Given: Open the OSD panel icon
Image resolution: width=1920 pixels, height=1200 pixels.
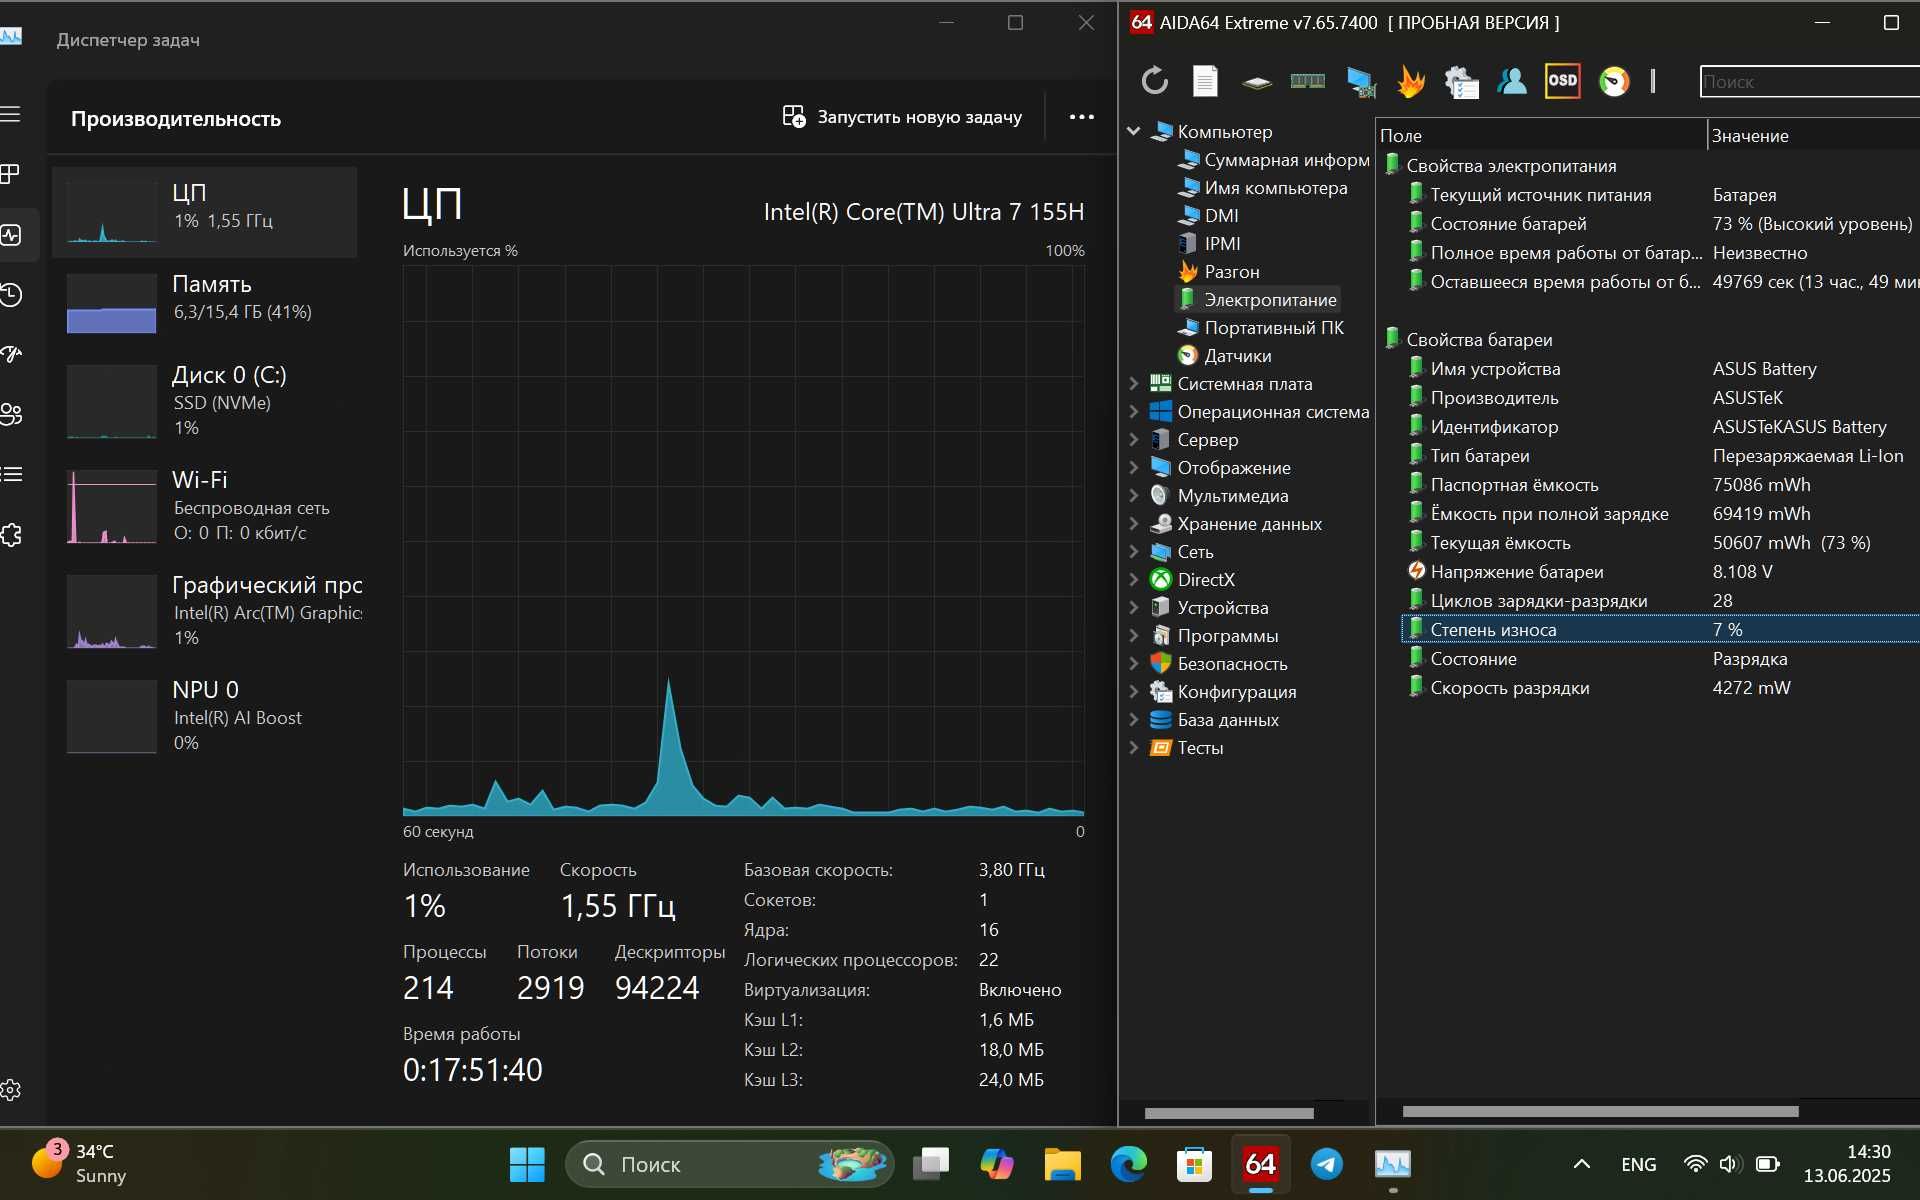Looking at the screenshot, I should pyautogui.click(x=1563, y=81).
